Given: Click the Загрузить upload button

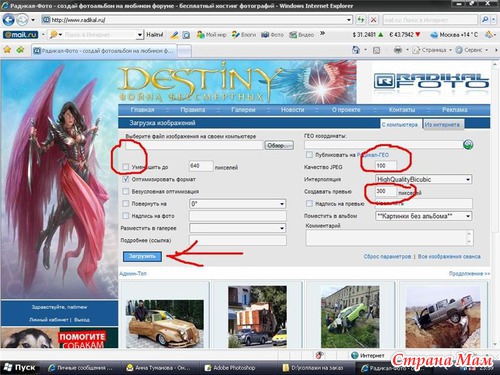Looking at the screenshot, I should 142,256.
